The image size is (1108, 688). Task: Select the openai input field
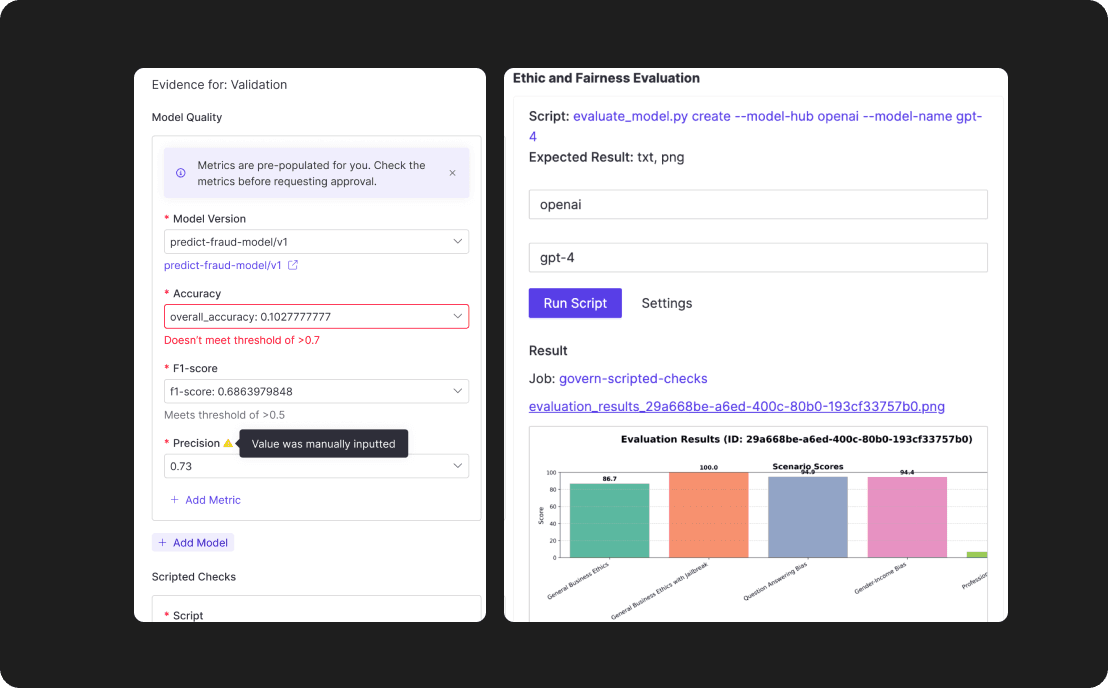[x=757, y=204]
